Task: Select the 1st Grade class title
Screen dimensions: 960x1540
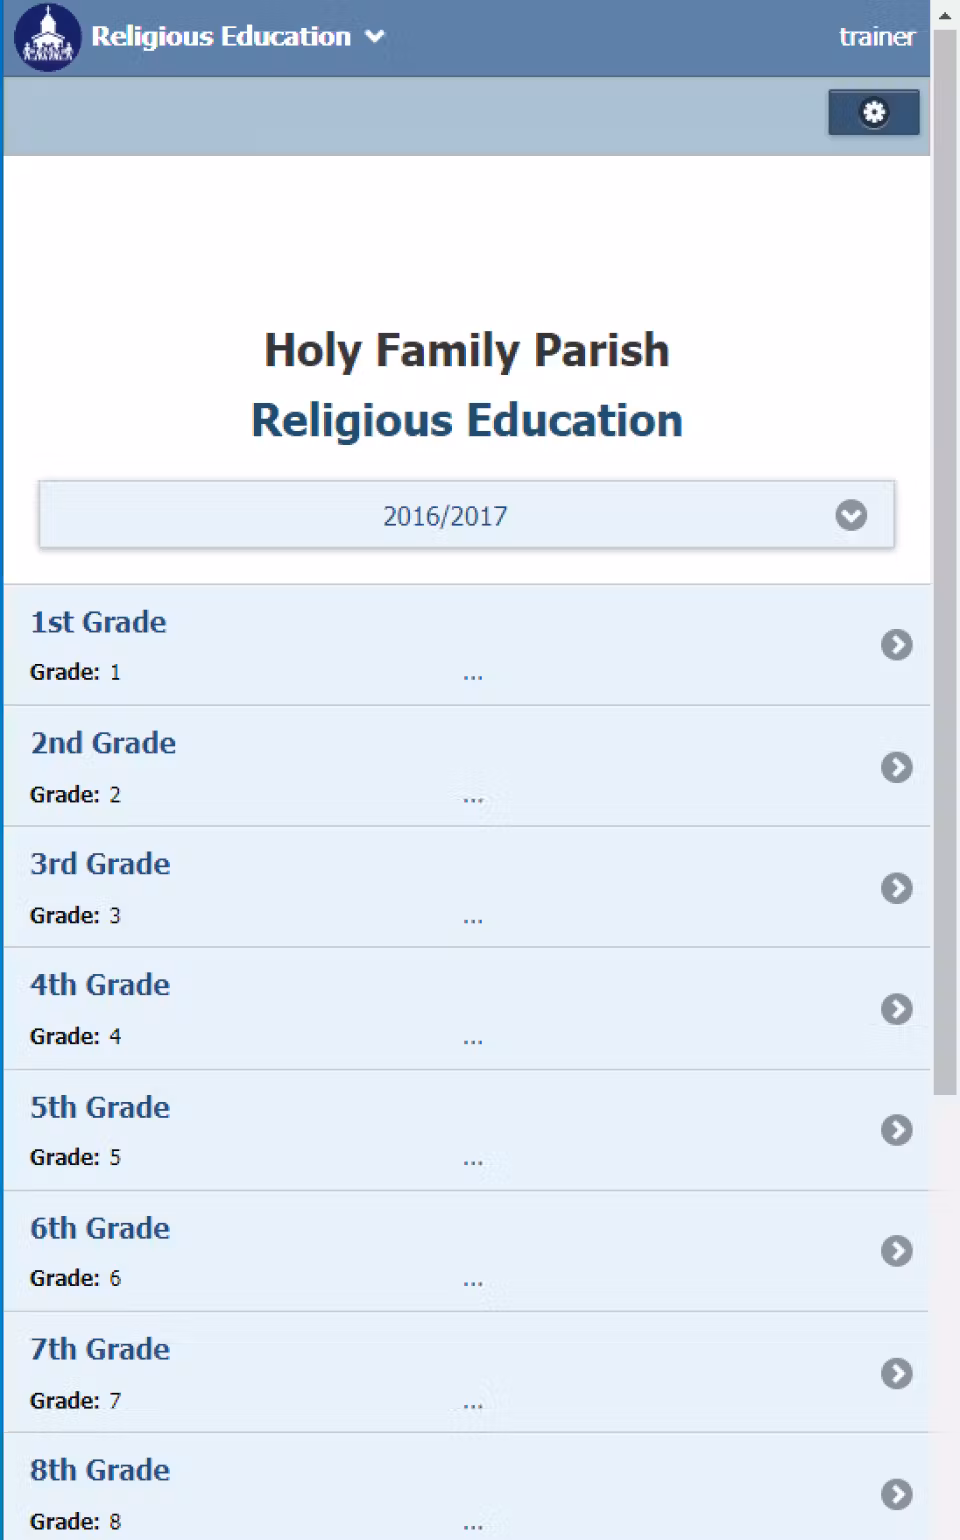Action: tap(98, 622)
